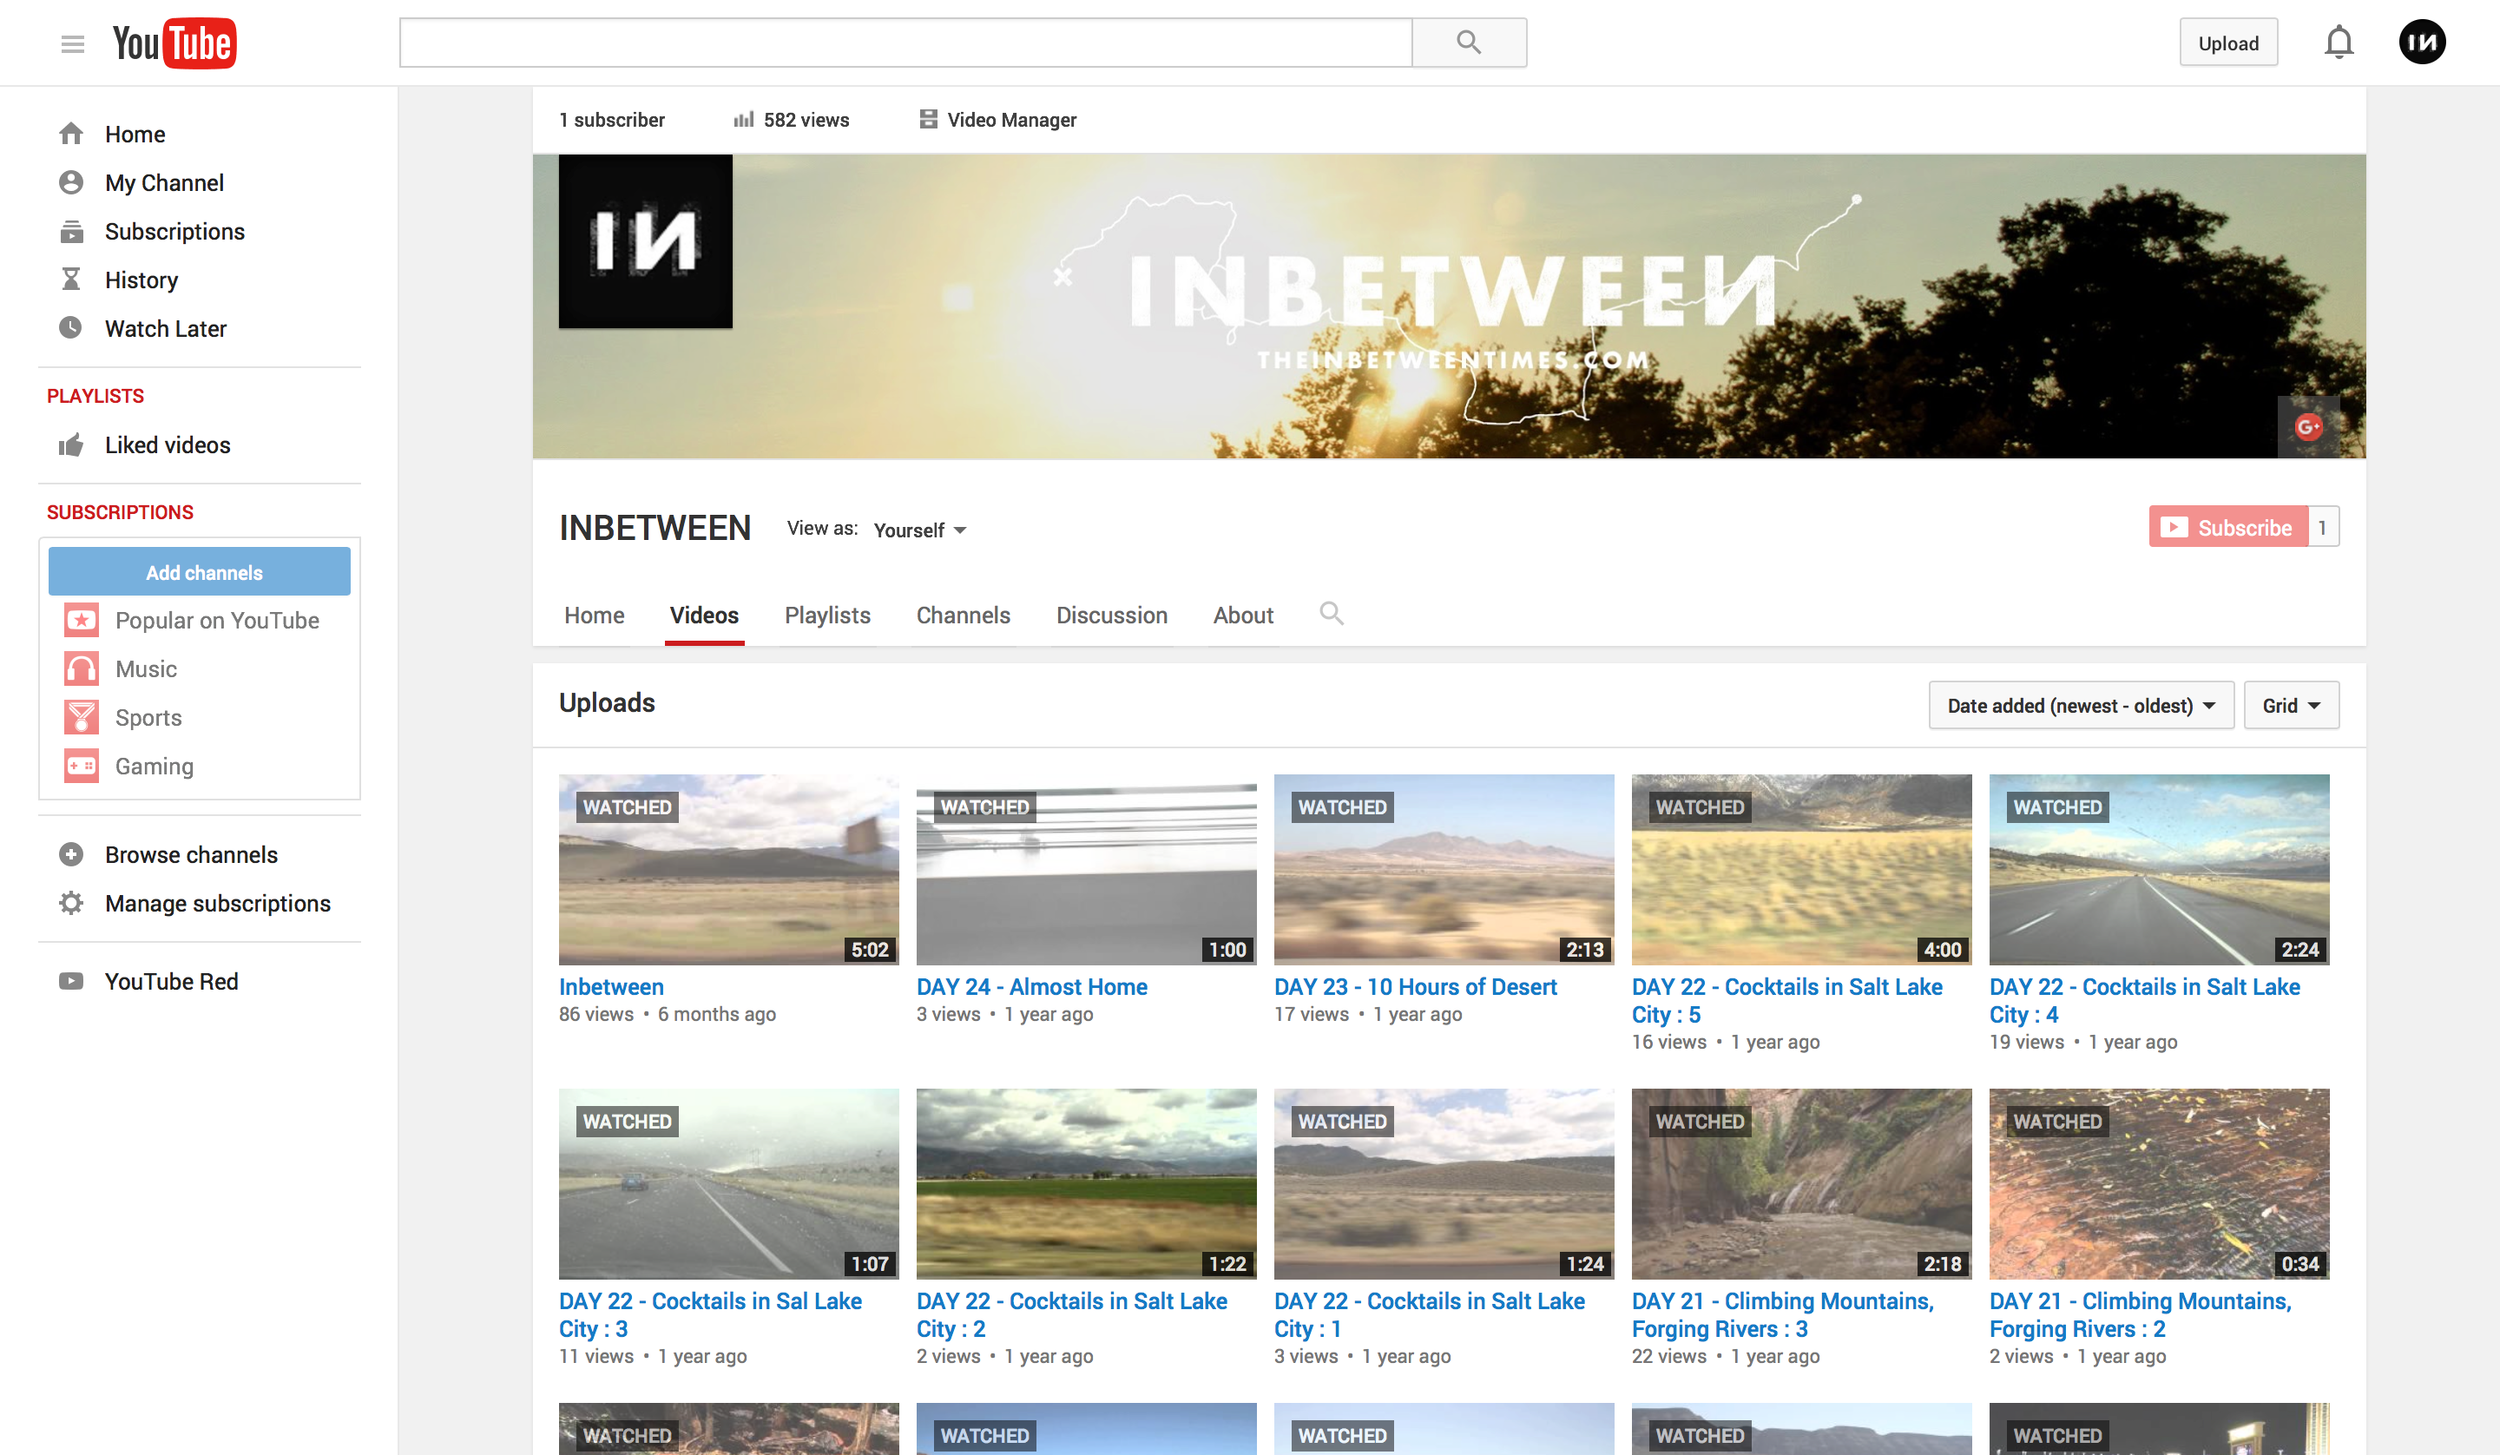The image size is (2500, 1455).
Task: Click the views bar-chart icon
Action: pyautogui.click(x=743, y=120)
